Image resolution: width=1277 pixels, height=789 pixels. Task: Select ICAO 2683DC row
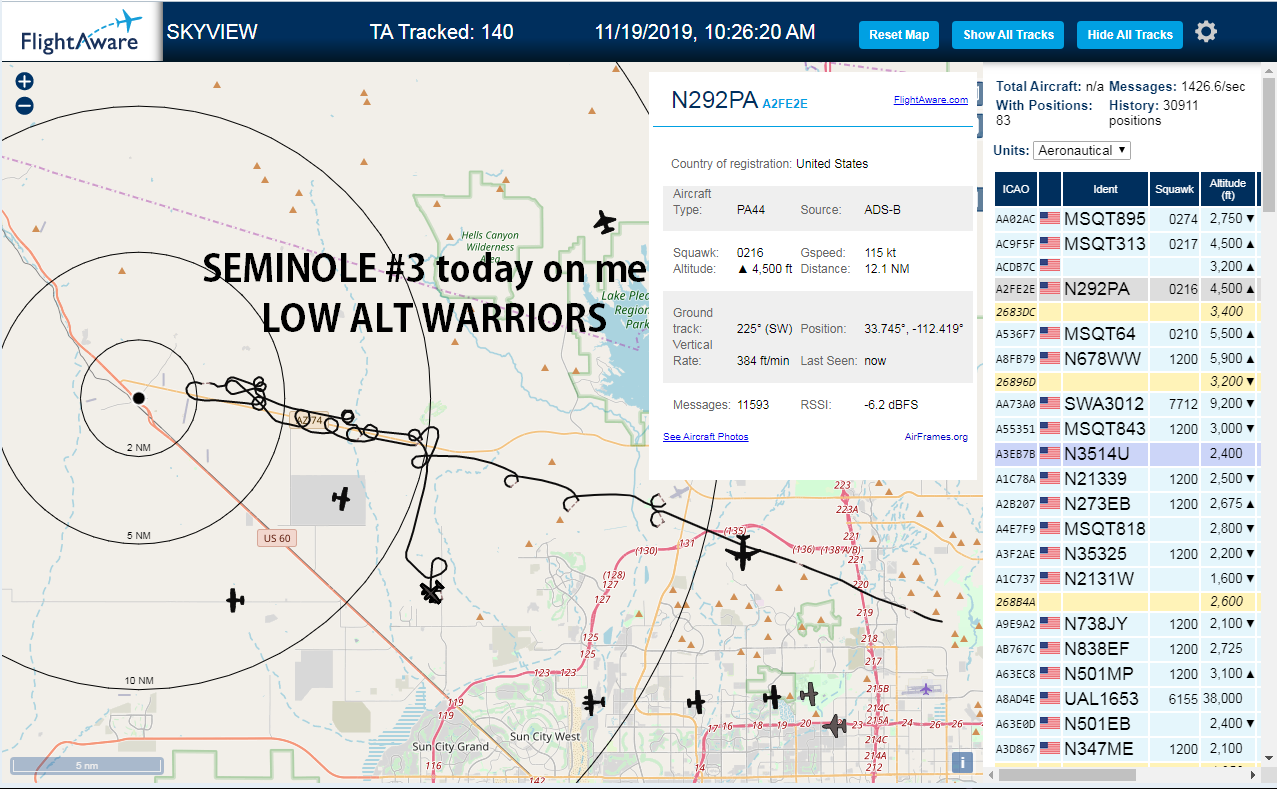(x=1126, y=311)
